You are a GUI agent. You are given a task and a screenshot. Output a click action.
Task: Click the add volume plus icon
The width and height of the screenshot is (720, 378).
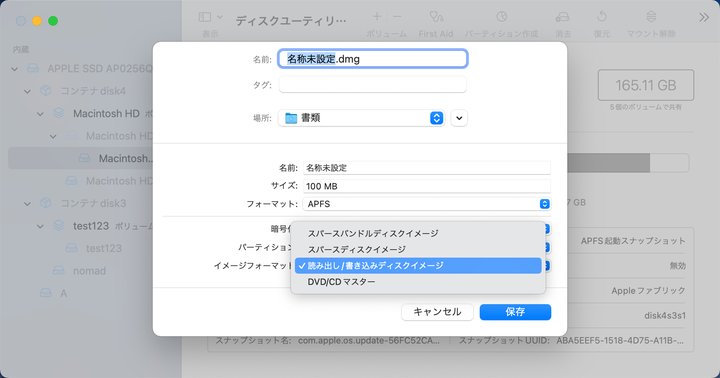(377, 17)
